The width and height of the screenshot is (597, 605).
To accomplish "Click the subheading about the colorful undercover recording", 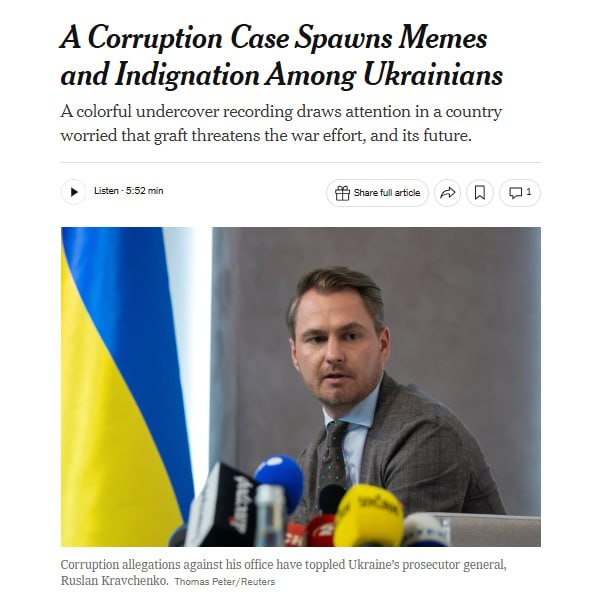I will [281, 123].
